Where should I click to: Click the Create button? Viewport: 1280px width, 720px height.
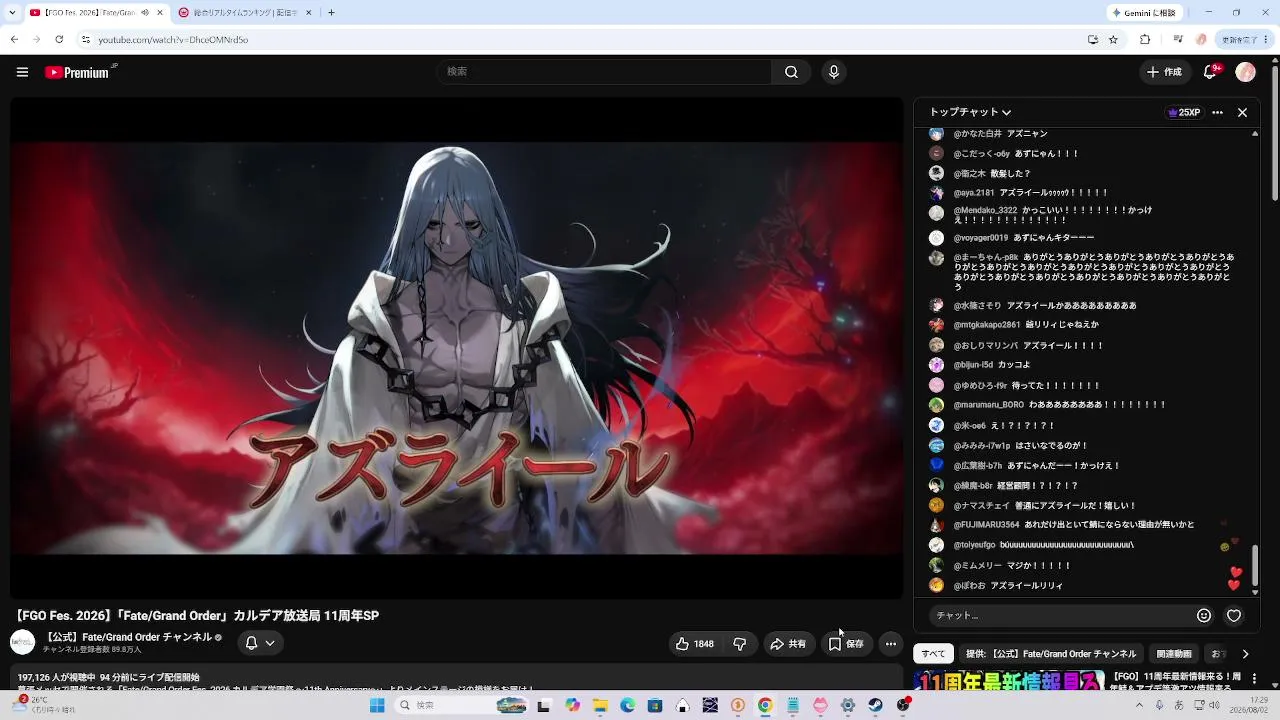tap(1164, 72)
